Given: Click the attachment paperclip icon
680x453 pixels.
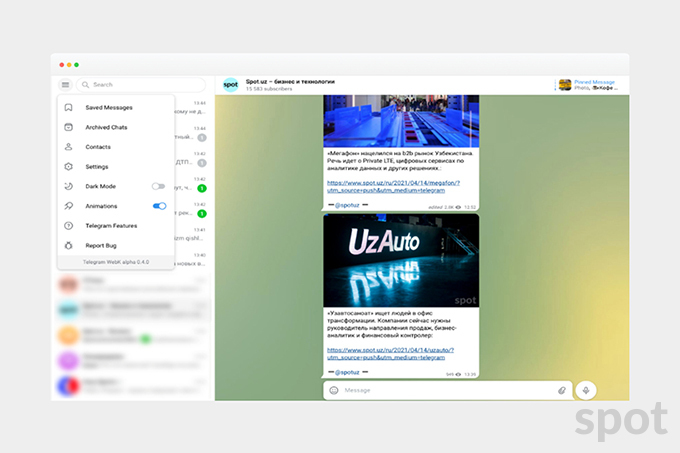Looking at the screenshot, I should point(562,391).
